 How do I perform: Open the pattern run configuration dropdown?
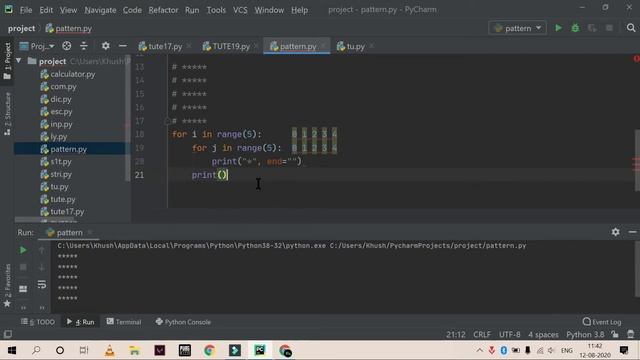point(517,28)
